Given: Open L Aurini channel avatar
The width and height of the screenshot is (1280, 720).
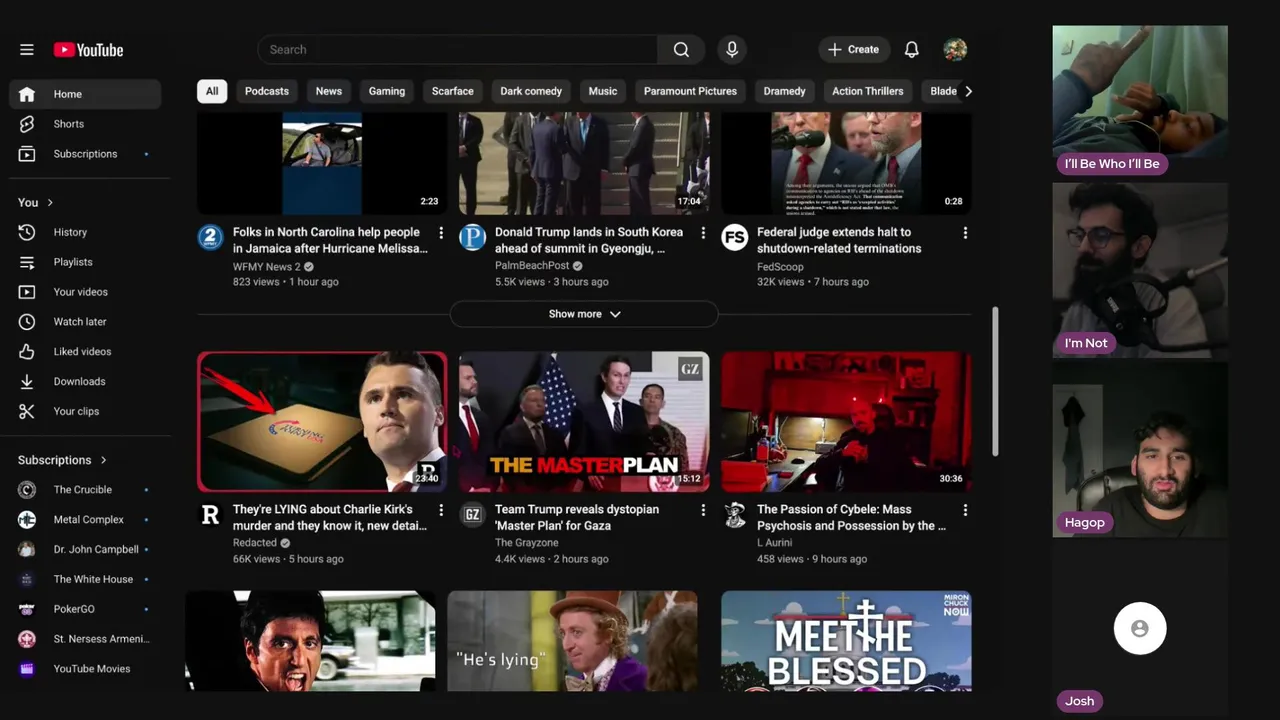Looking at the screenshot, I should [734, 515].
